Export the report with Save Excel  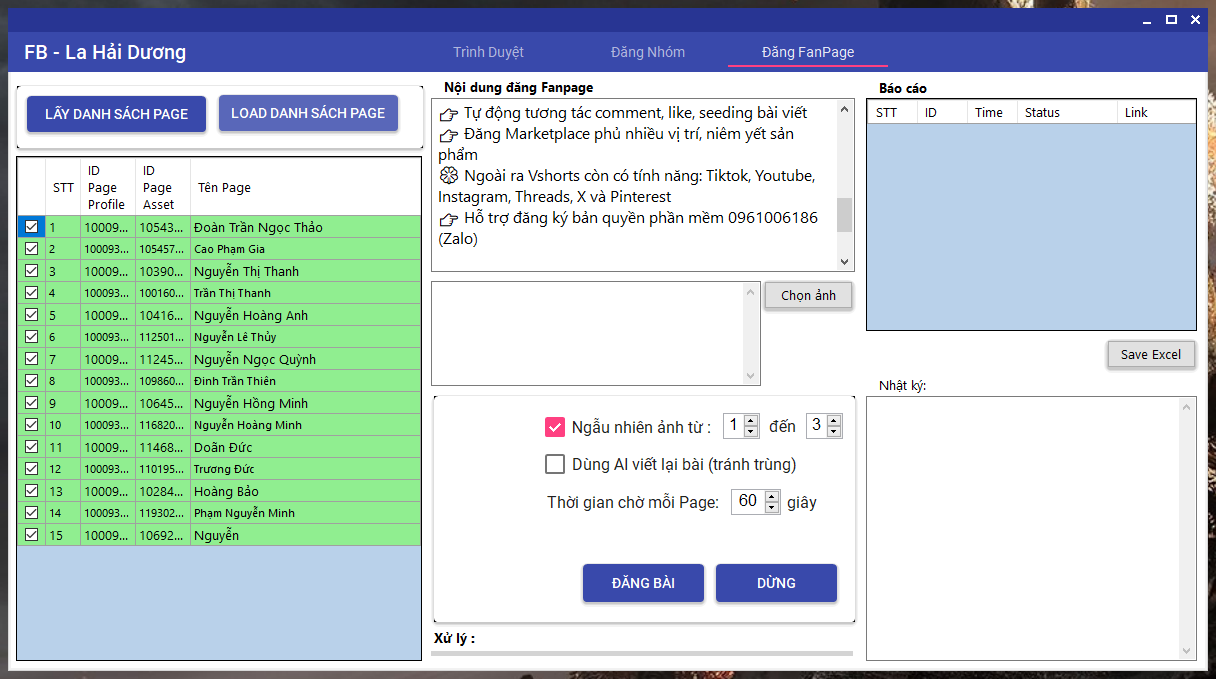pos(1150,354)
